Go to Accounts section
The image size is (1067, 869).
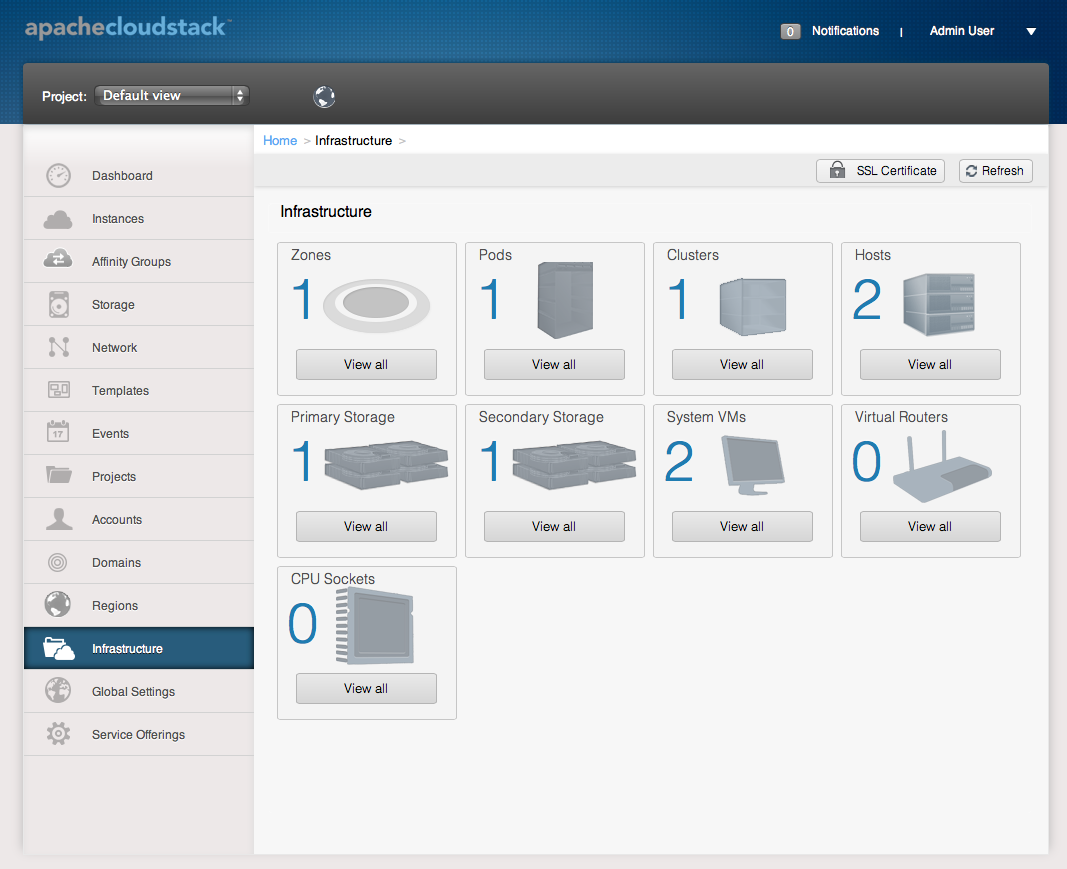(139, 519)
